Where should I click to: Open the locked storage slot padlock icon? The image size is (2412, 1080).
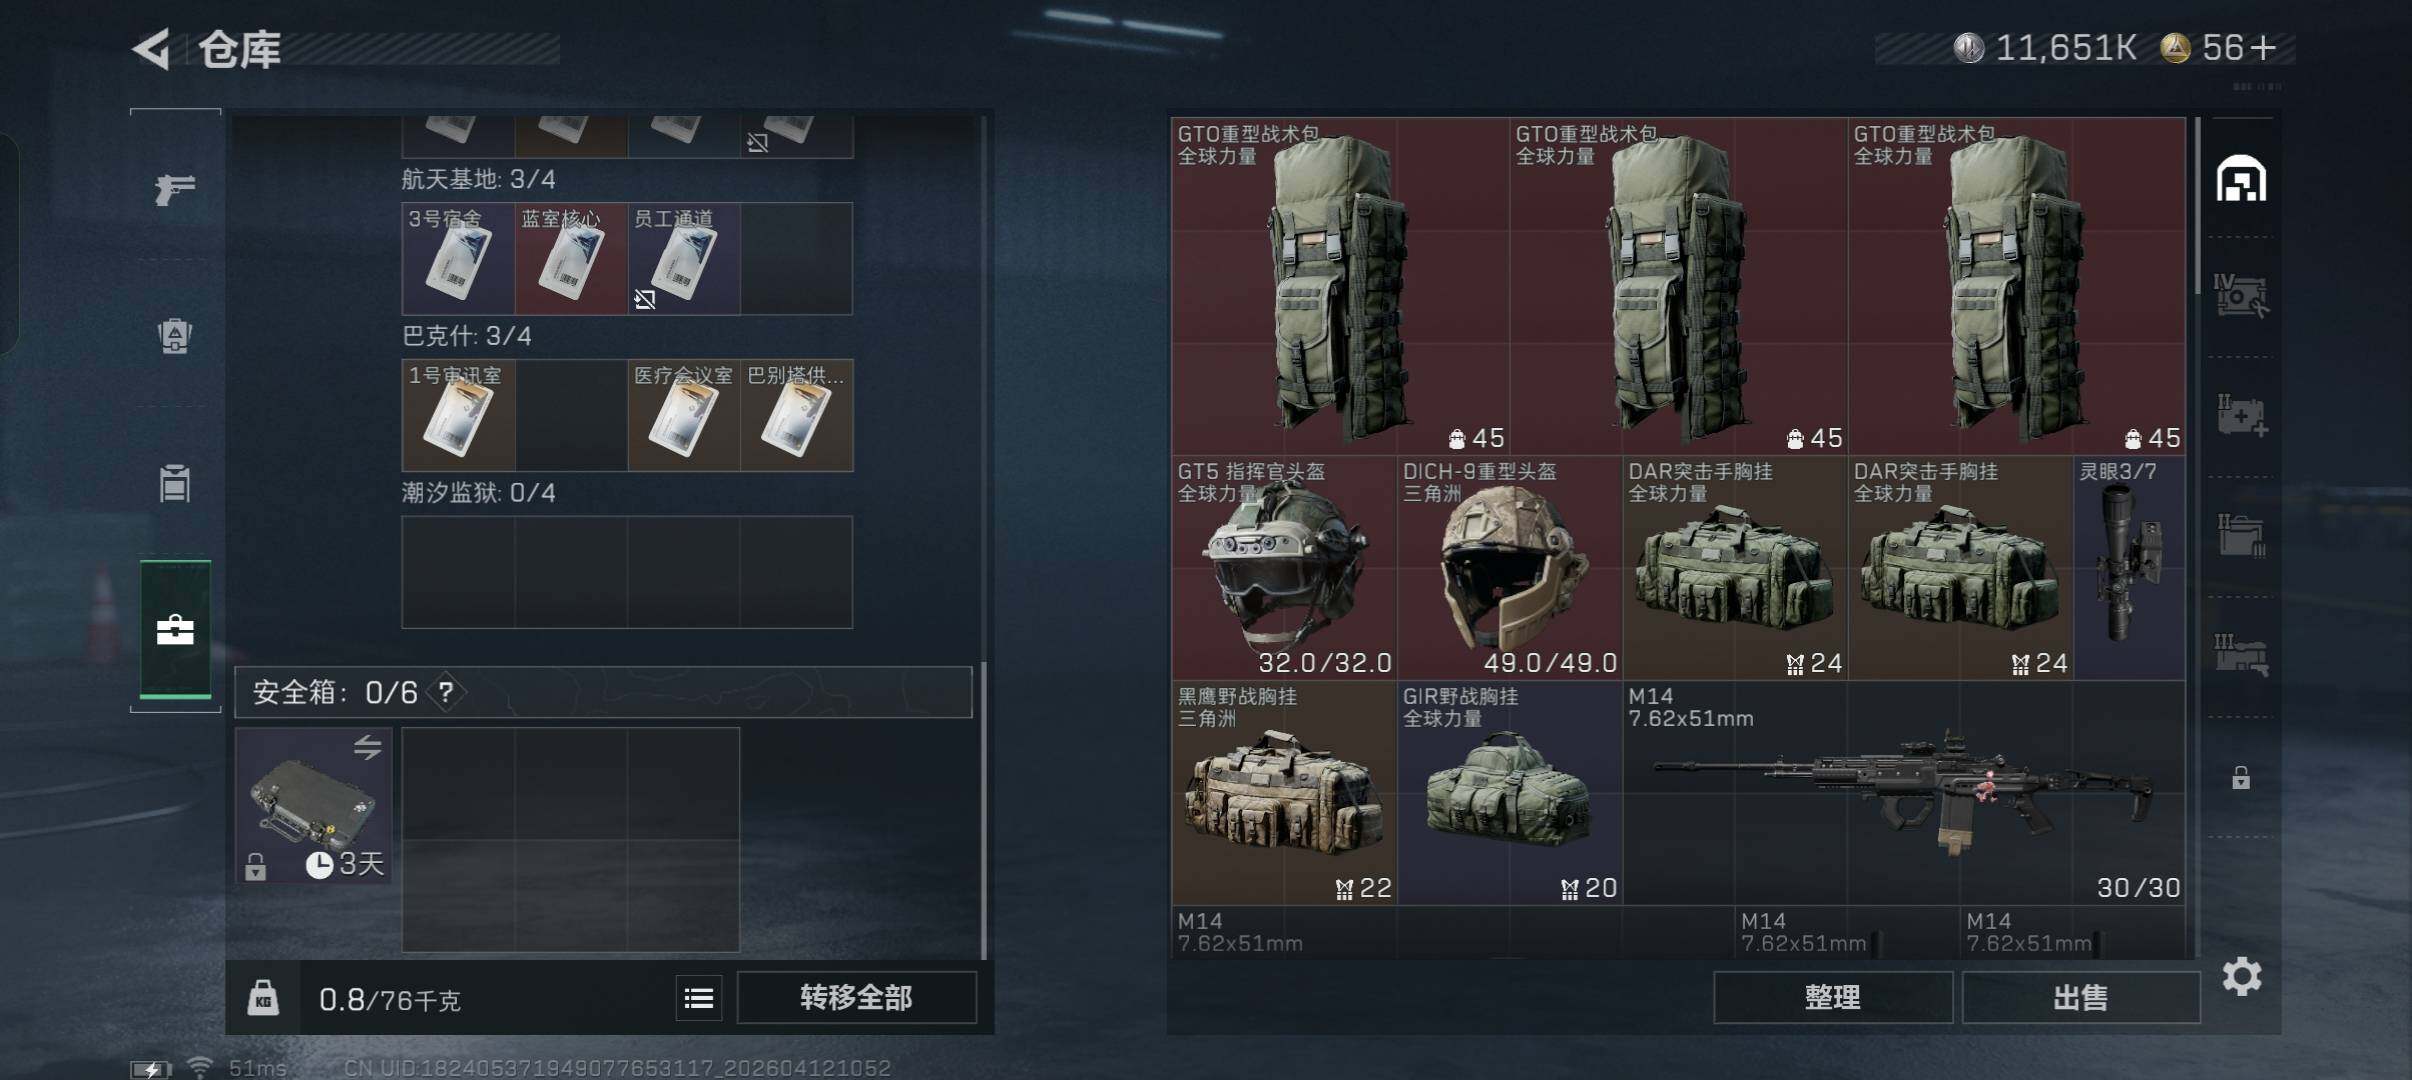pyautogui.click(x=2241, y=777)
